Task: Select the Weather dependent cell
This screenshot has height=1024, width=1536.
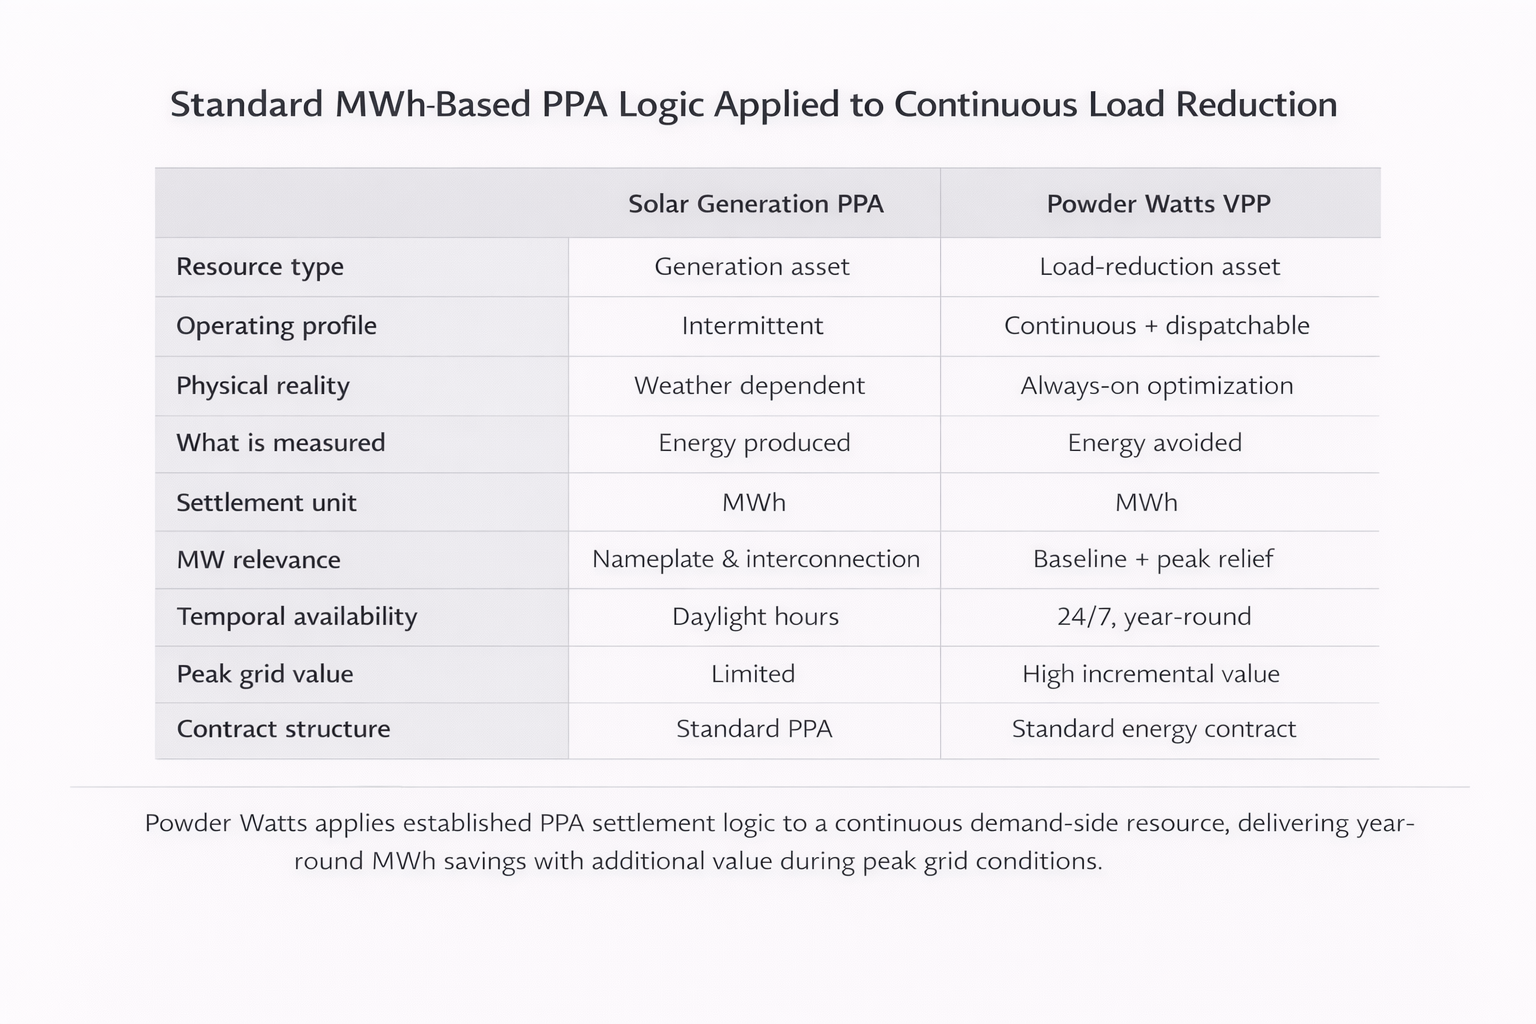Action: tap(749, 386)
